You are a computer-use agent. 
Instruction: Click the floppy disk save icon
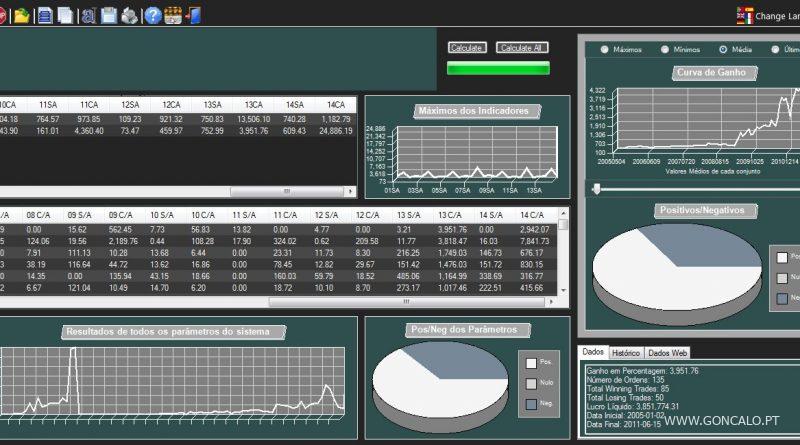tap(109, 15)
